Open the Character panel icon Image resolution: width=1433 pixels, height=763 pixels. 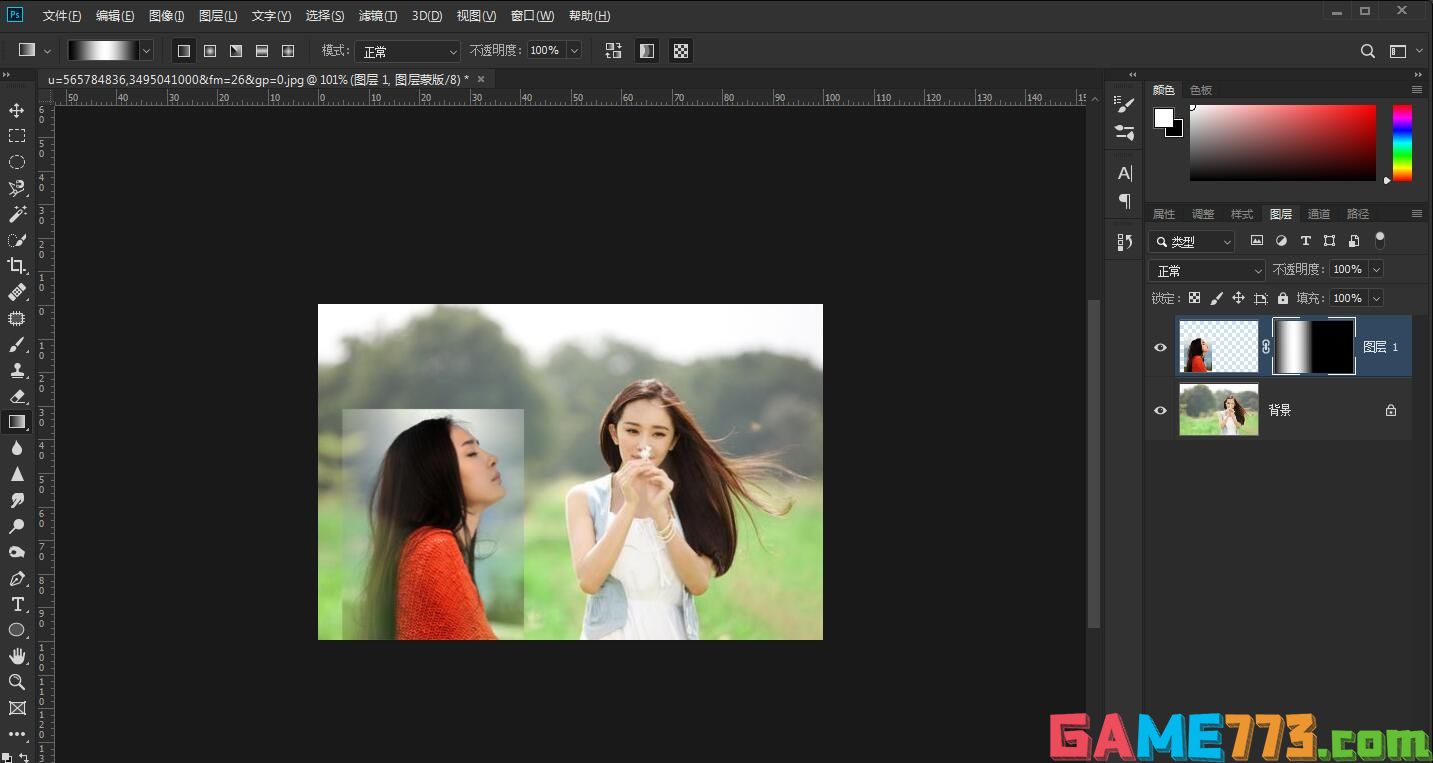(1125, 173)
